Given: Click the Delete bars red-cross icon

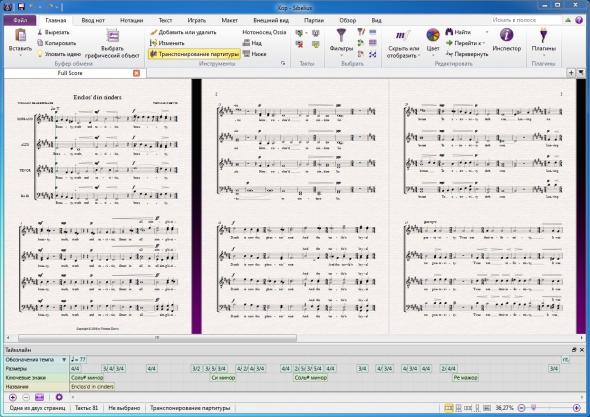Looking at the screenshot, I should point(300,45).
